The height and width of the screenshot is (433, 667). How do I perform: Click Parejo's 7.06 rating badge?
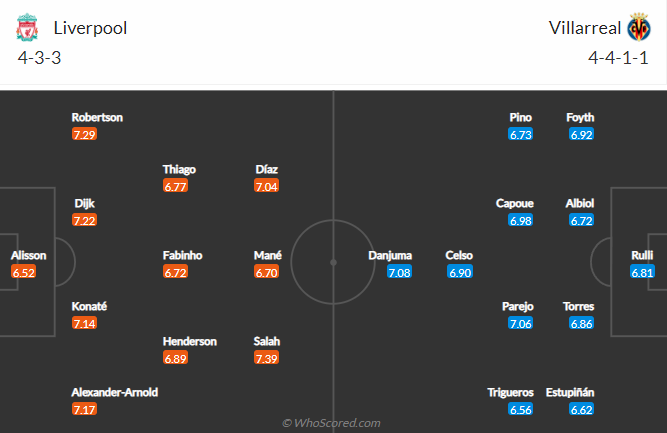[521, 324]
